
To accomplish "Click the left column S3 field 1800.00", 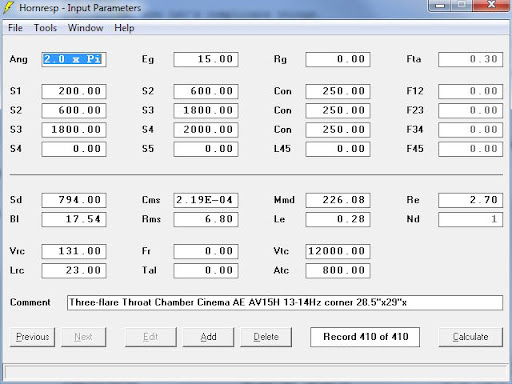I will pos(74,130).
